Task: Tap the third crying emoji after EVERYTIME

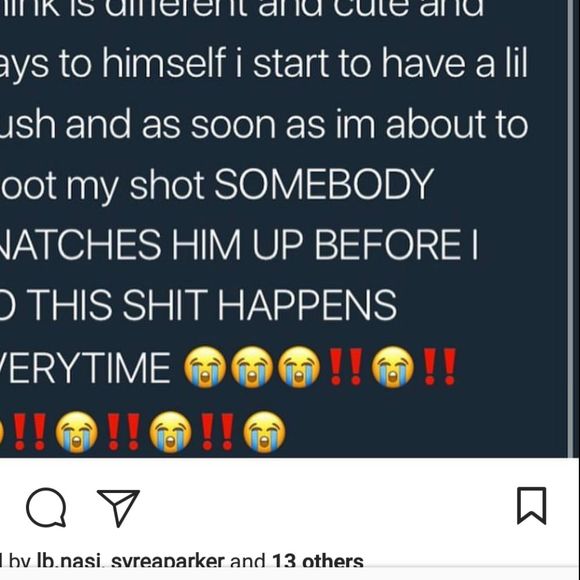Action: click(x=299, y=367)
